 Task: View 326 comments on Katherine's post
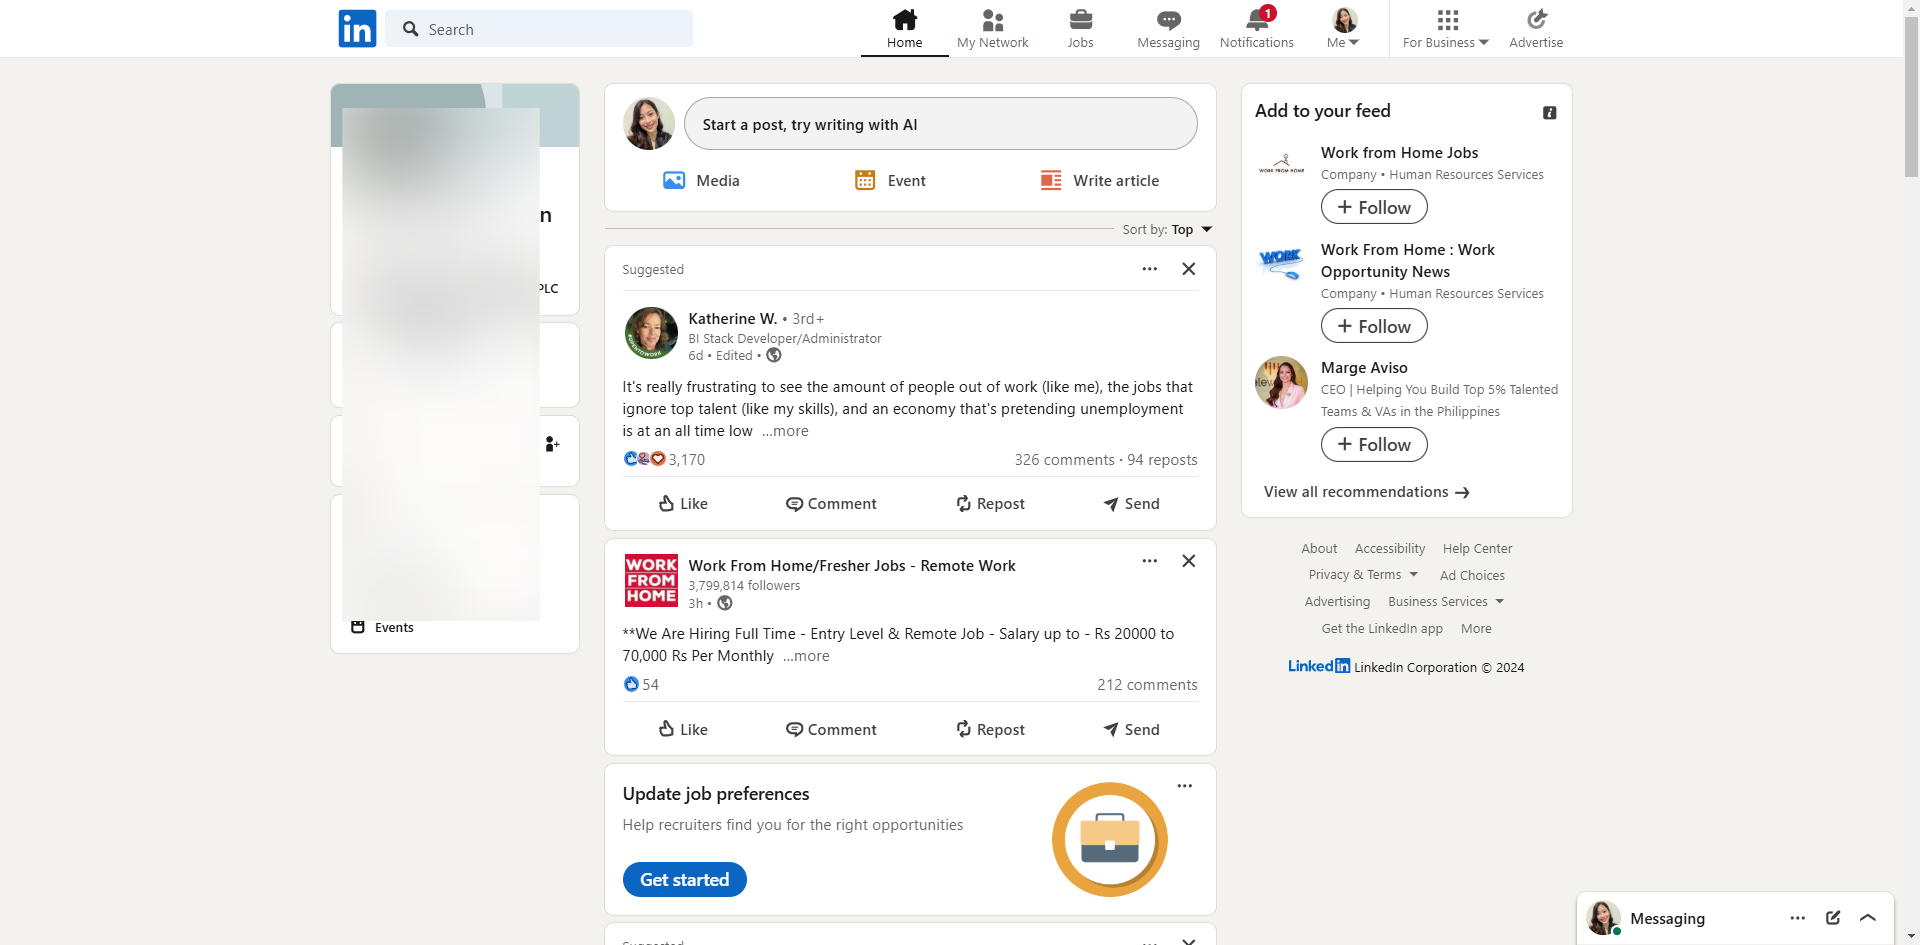(x=1064, y=460)
